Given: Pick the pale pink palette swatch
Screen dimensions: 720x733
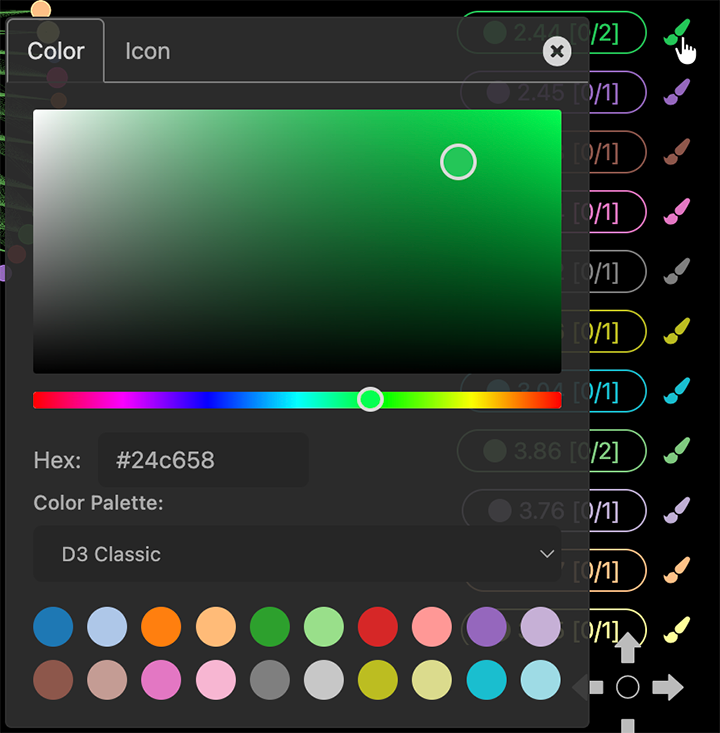Looking at the screenshot, I should [216, 680].
